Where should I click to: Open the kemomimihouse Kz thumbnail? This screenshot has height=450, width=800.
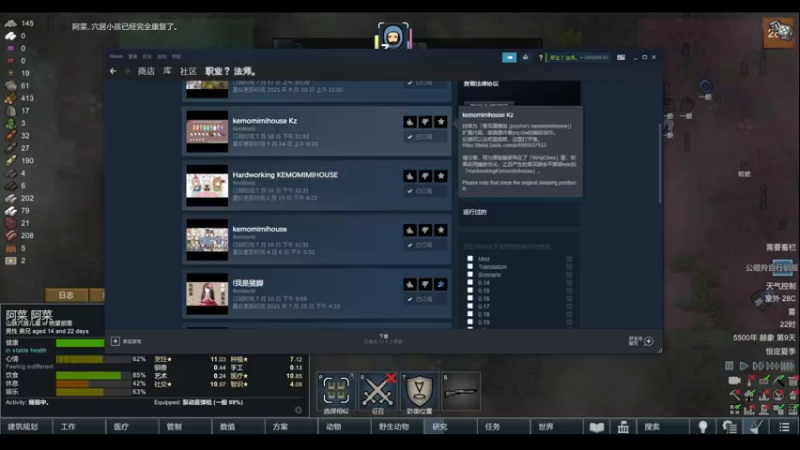[x=207, y=132]
